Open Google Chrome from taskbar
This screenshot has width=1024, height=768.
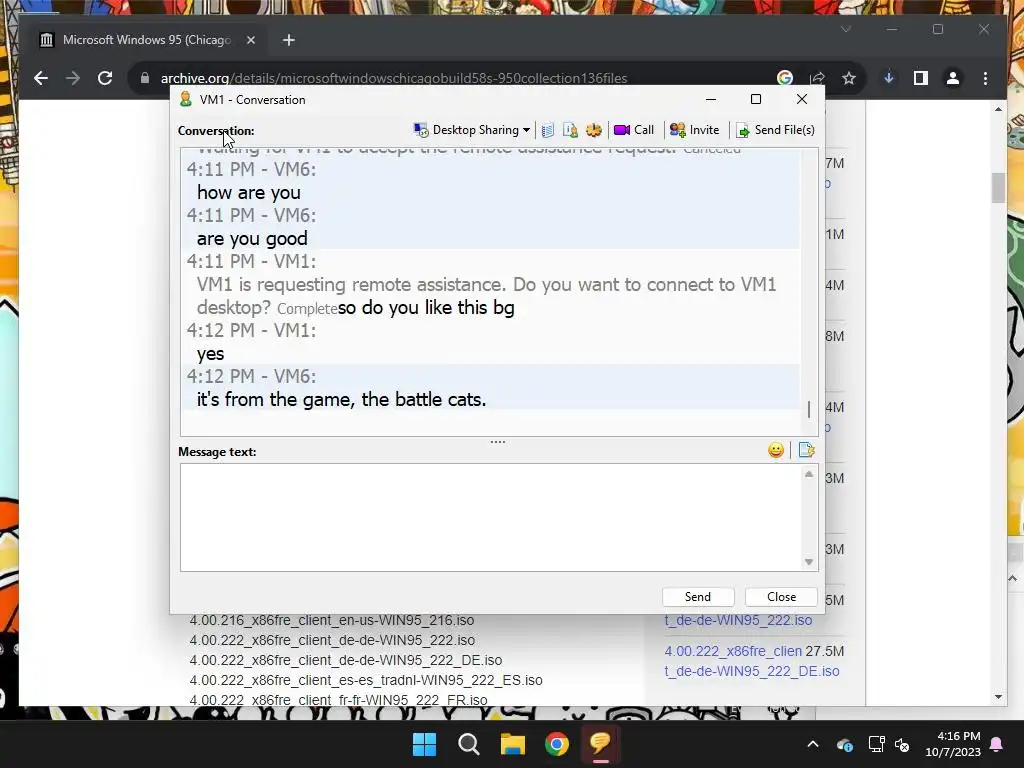tap(557, 744)
